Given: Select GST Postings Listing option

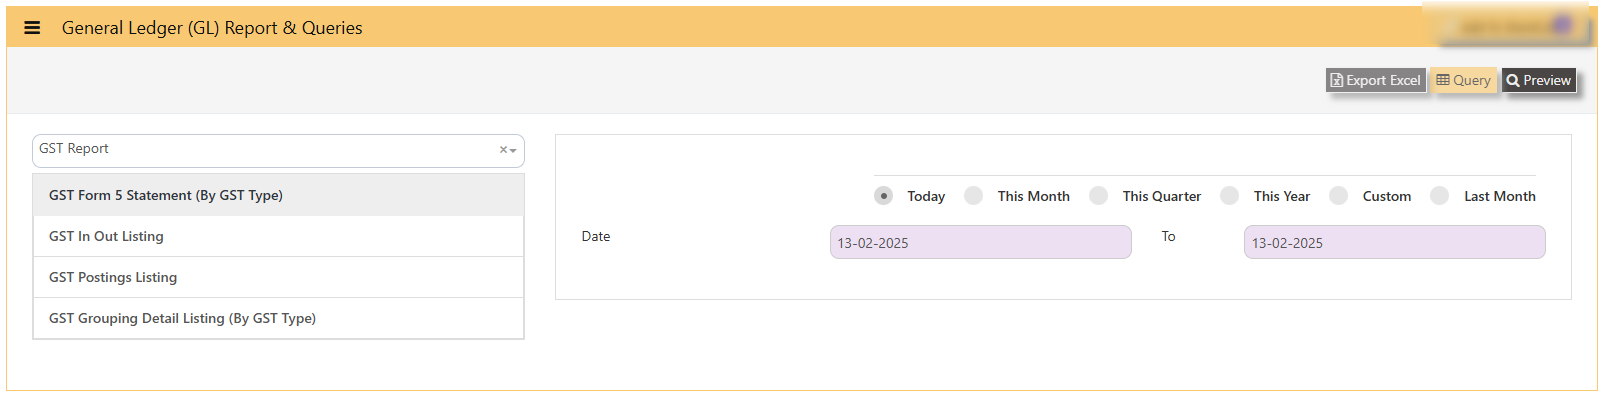Looking at the screenshot, I should [x=278, y=277].
